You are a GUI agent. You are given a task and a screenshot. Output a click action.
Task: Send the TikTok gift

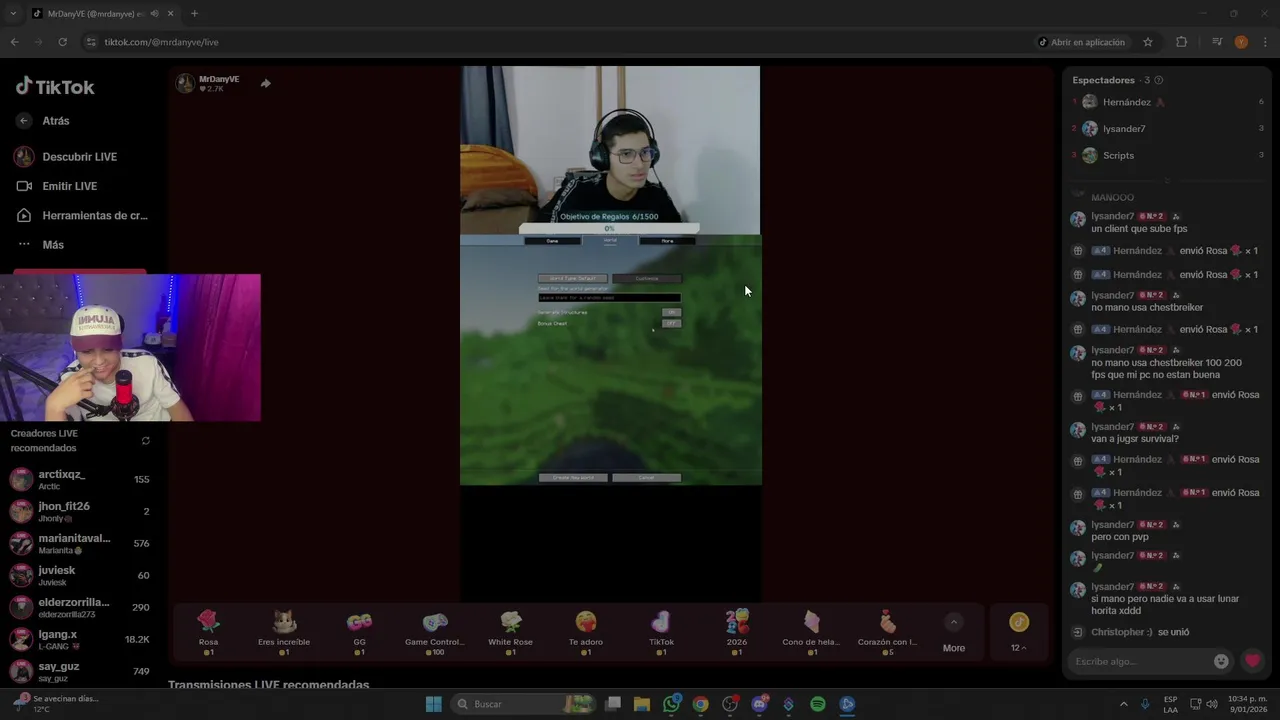click(x=661, y=632)
